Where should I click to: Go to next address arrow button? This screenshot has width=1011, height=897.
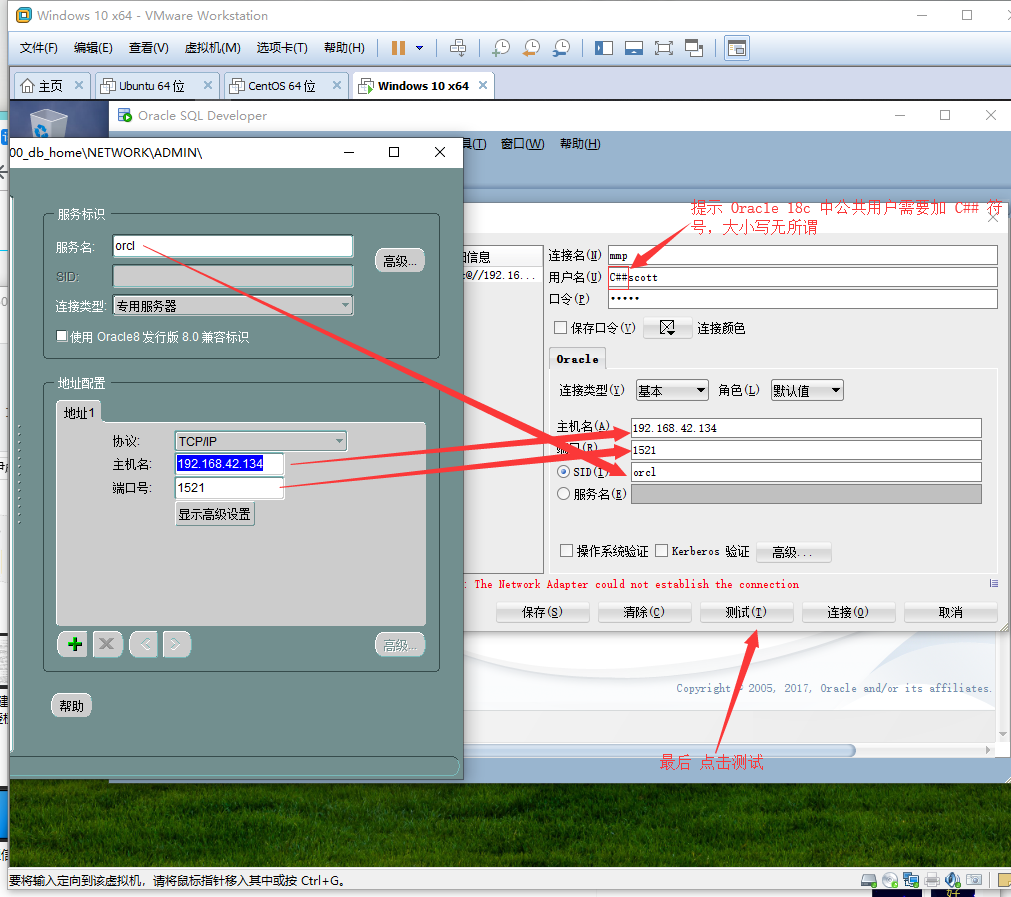coord(176,644)
